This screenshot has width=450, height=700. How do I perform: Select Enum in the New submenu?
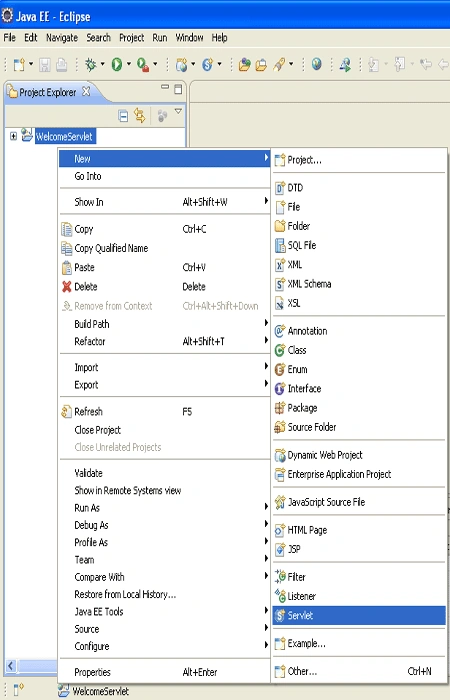pyautogui.click(x=358, y=370)
